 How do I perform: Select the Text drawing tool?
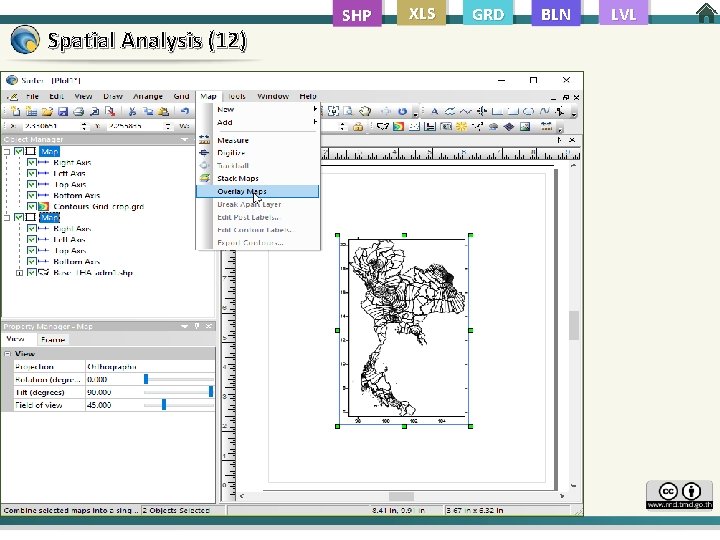click(x=434, y=112)
